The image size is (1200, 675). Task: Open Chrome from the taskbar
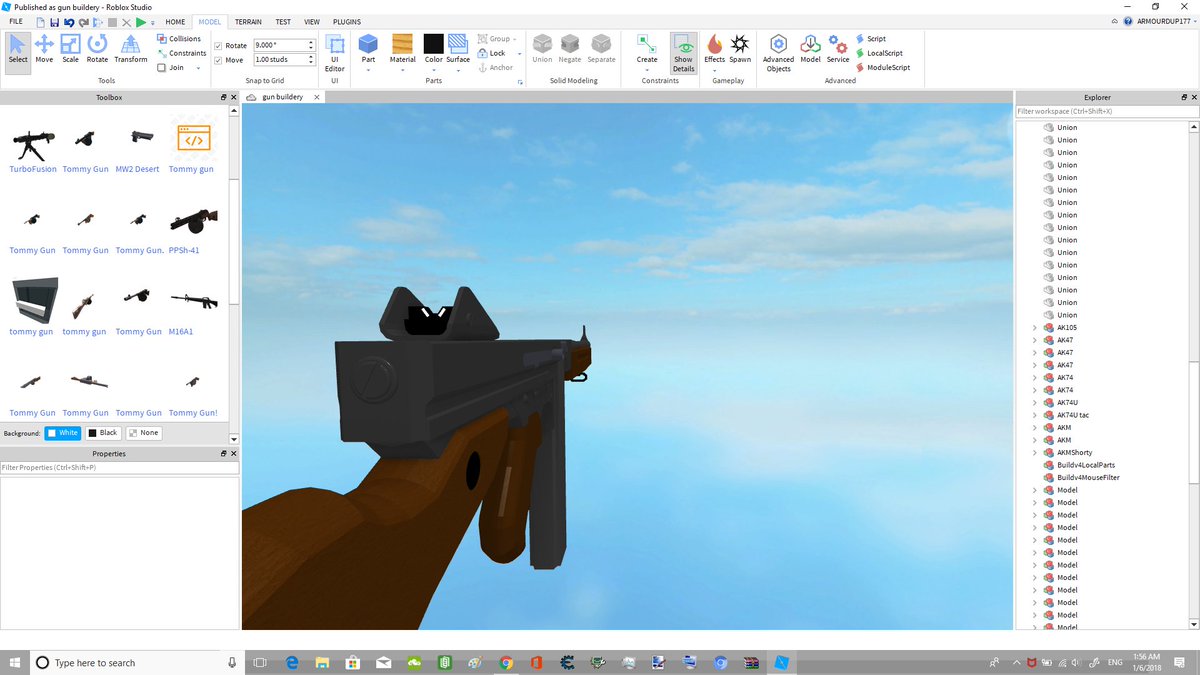(506, 662)
